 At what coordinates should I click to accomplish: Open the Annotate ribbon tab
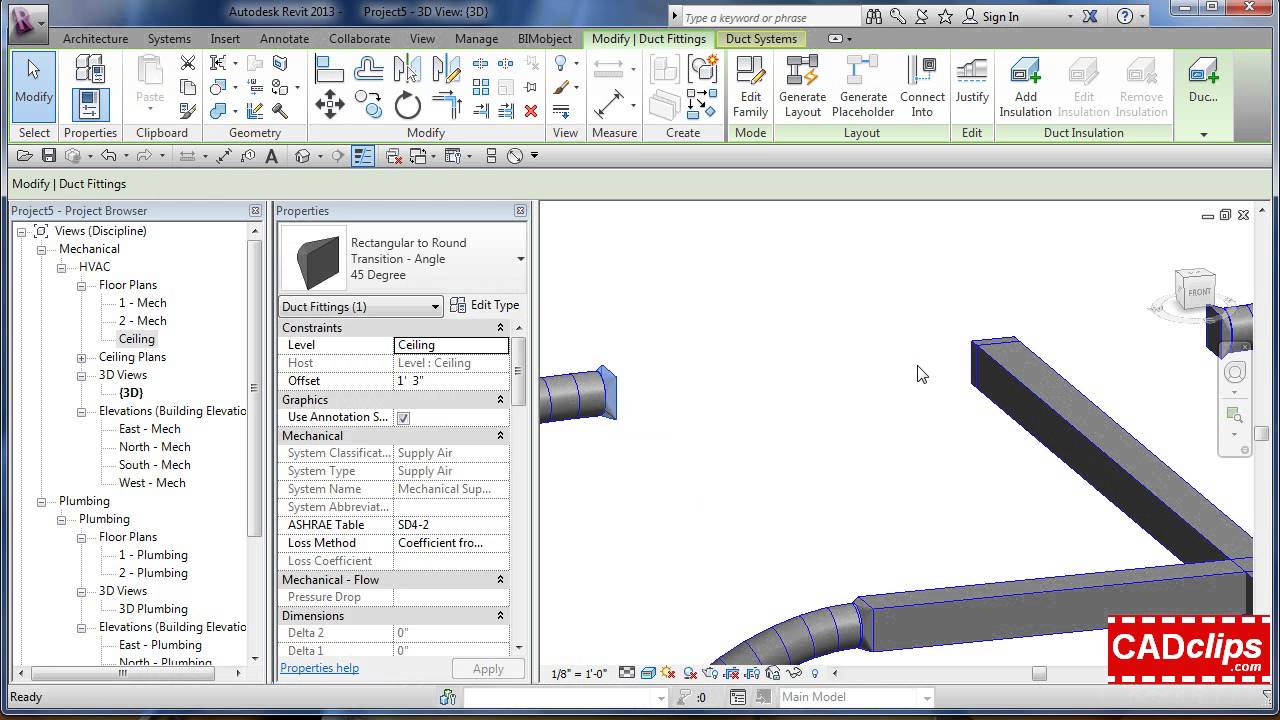284,39
